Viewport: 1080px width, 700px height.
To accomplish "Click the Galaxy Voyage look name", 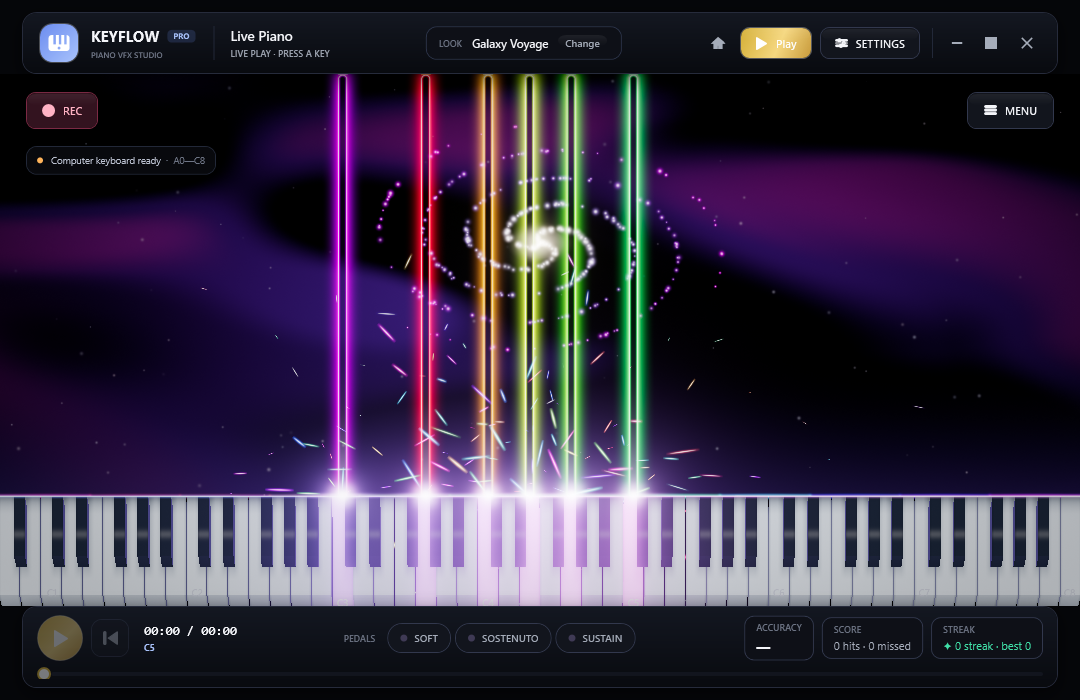I will click(510, 43).
